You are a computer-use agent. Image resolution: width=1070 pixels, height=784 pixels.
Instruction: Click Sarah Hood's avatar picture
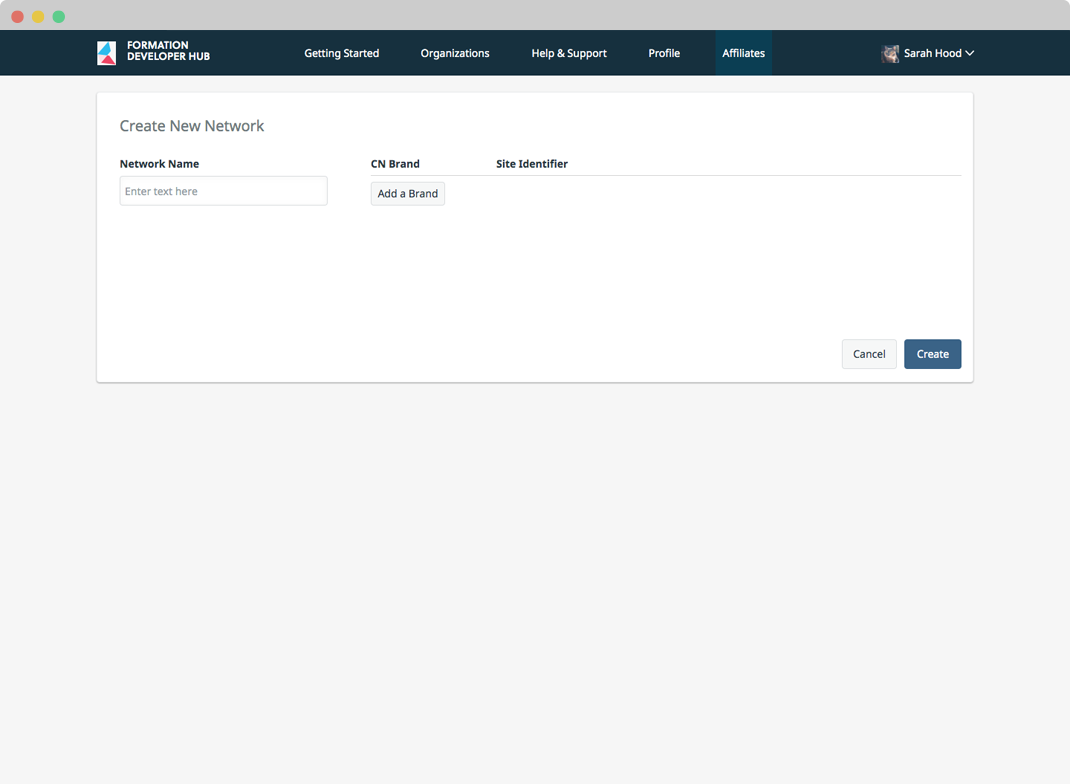click(x=890, y=53)
